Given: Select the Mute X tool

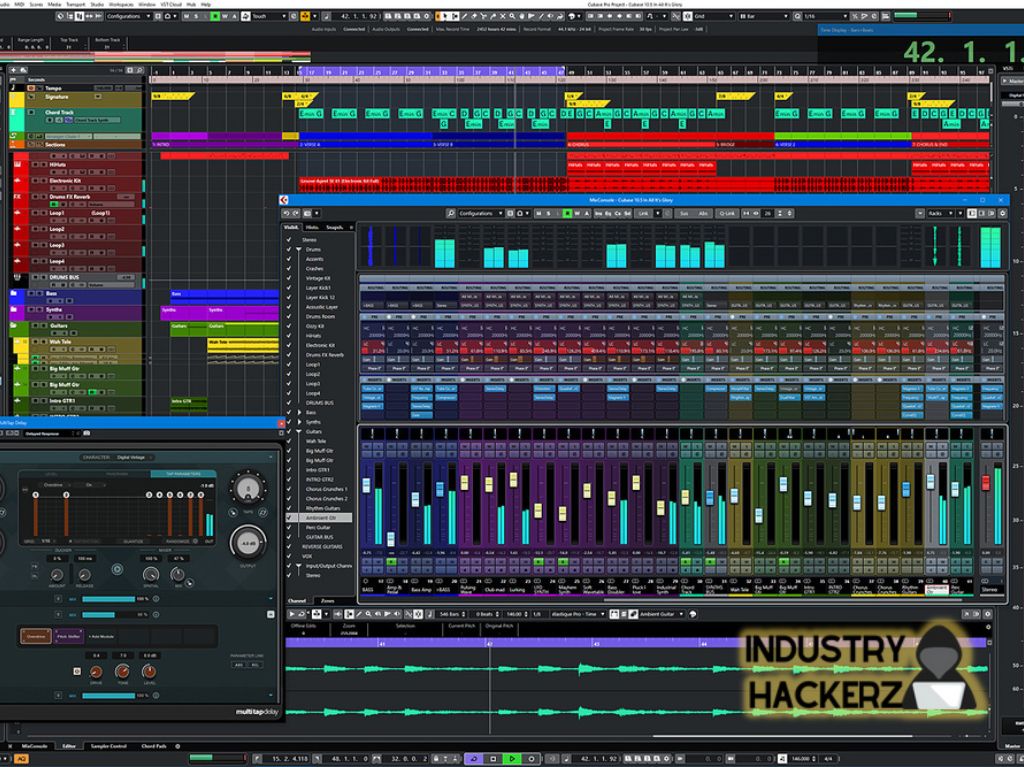Looking at the screenshot, I should [502, 16].
